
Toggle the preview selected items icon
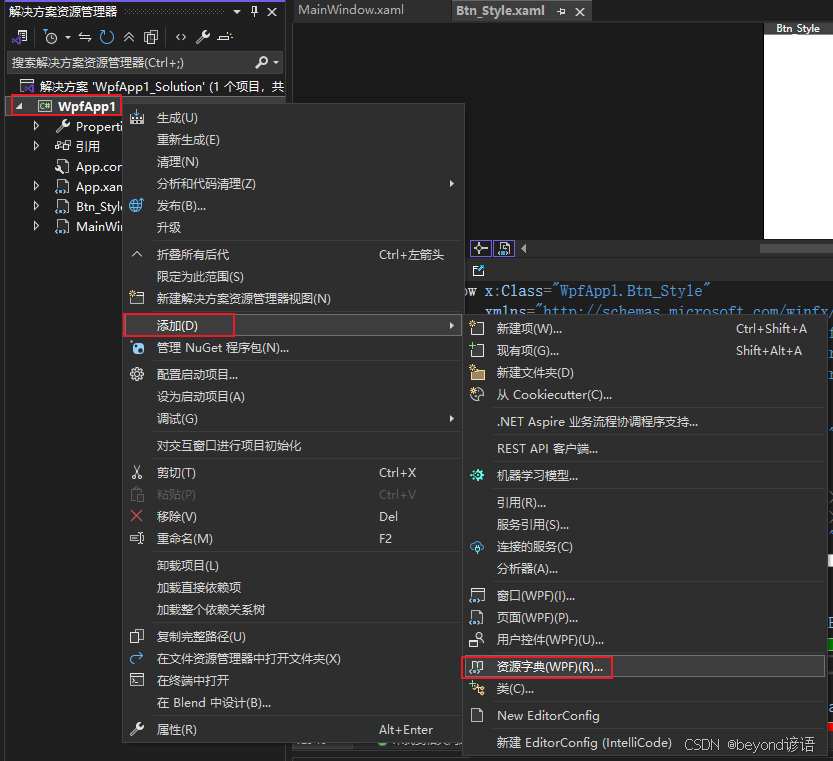pos(225,37)
